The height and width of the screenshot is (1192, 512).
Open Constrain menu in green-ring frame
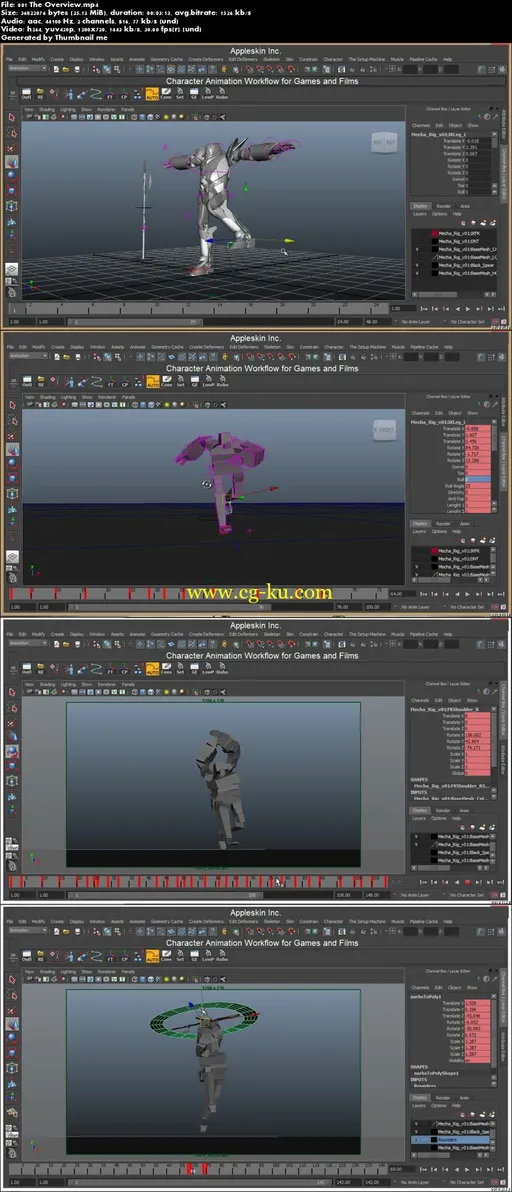(308, 921)
